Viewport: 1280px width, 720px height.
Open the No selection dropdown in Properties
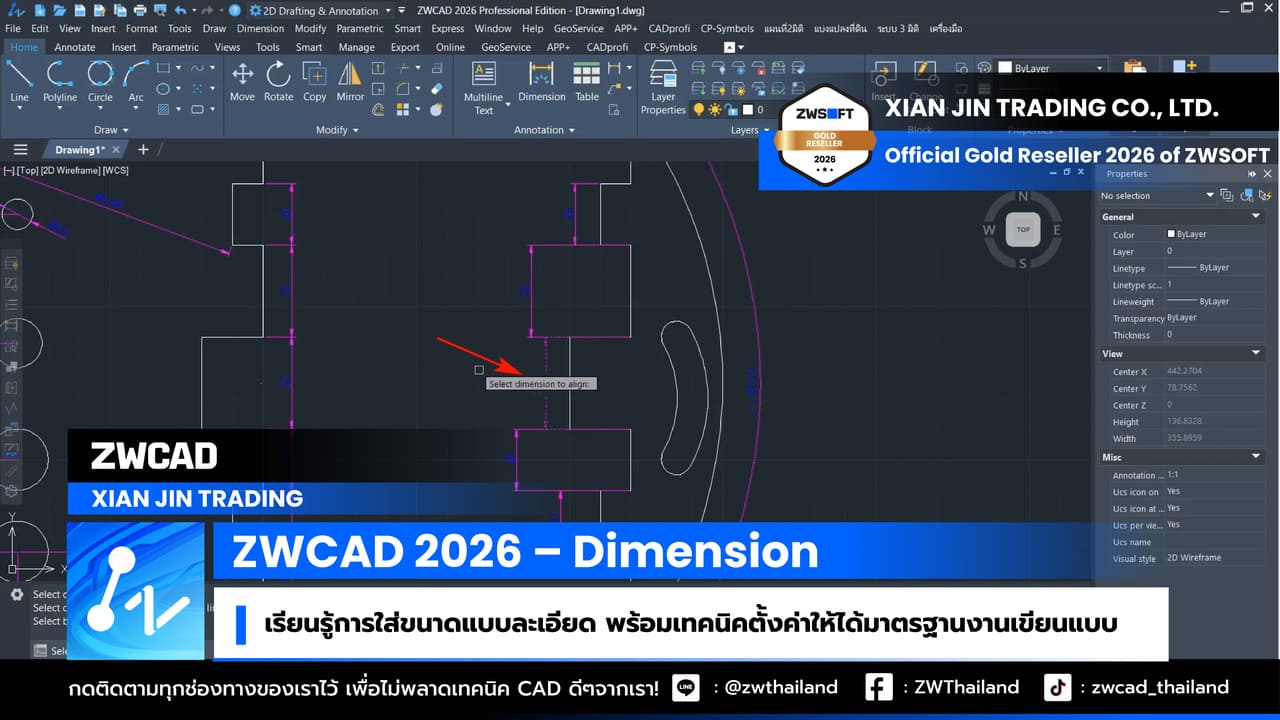point(1210,196)
